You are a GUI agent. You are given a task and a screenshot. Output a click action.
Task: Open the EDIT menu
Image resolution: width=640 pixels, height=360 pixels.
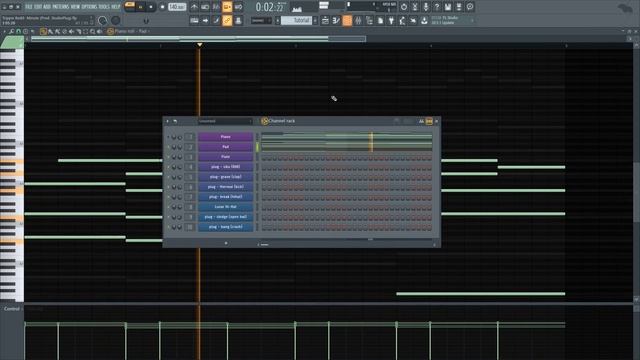click(x=38, y=7)
